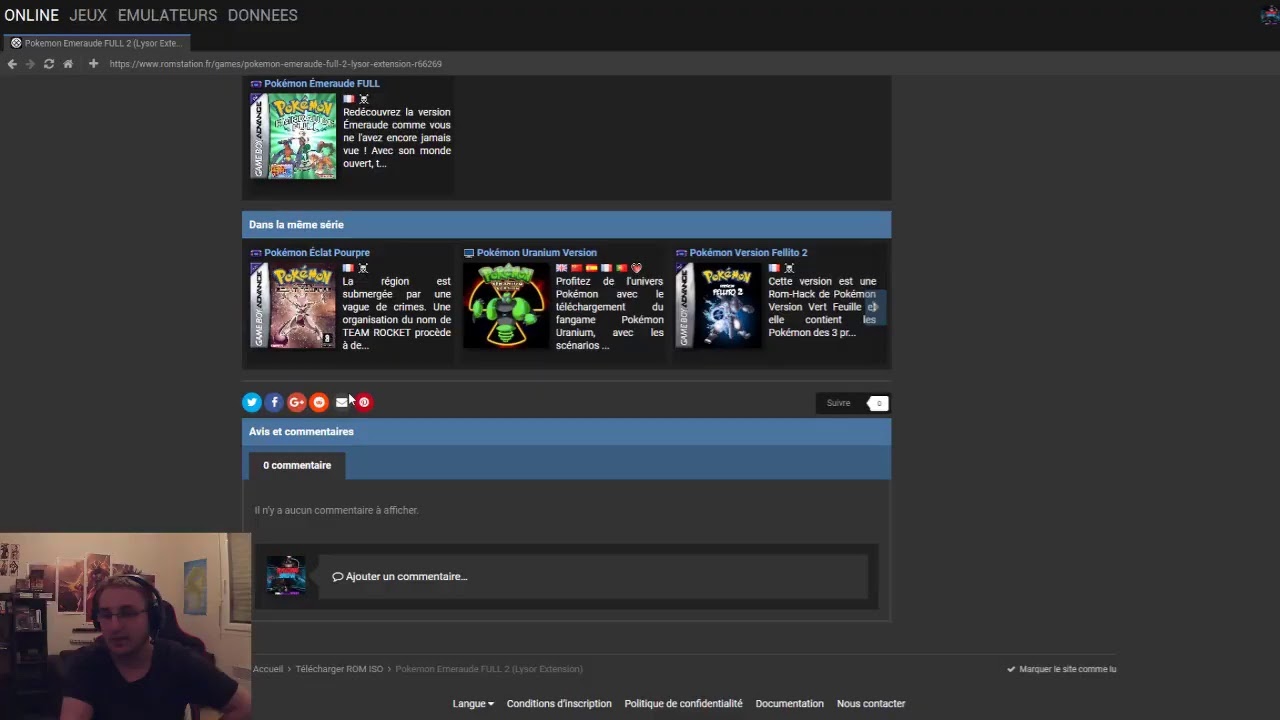Open the Pokémon Éclat Pourpre title link
Screen dimensions: 1280x720
[x=316, y=253]
